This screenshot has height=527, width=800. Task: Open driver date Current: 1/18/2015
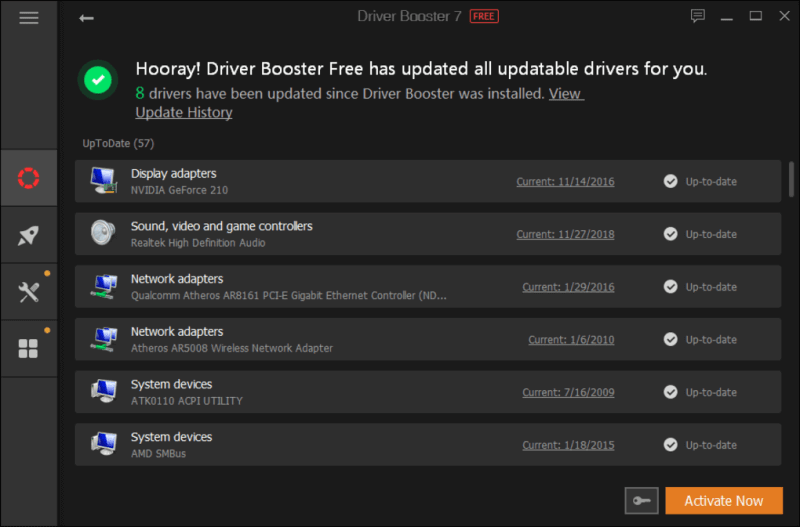568,445
